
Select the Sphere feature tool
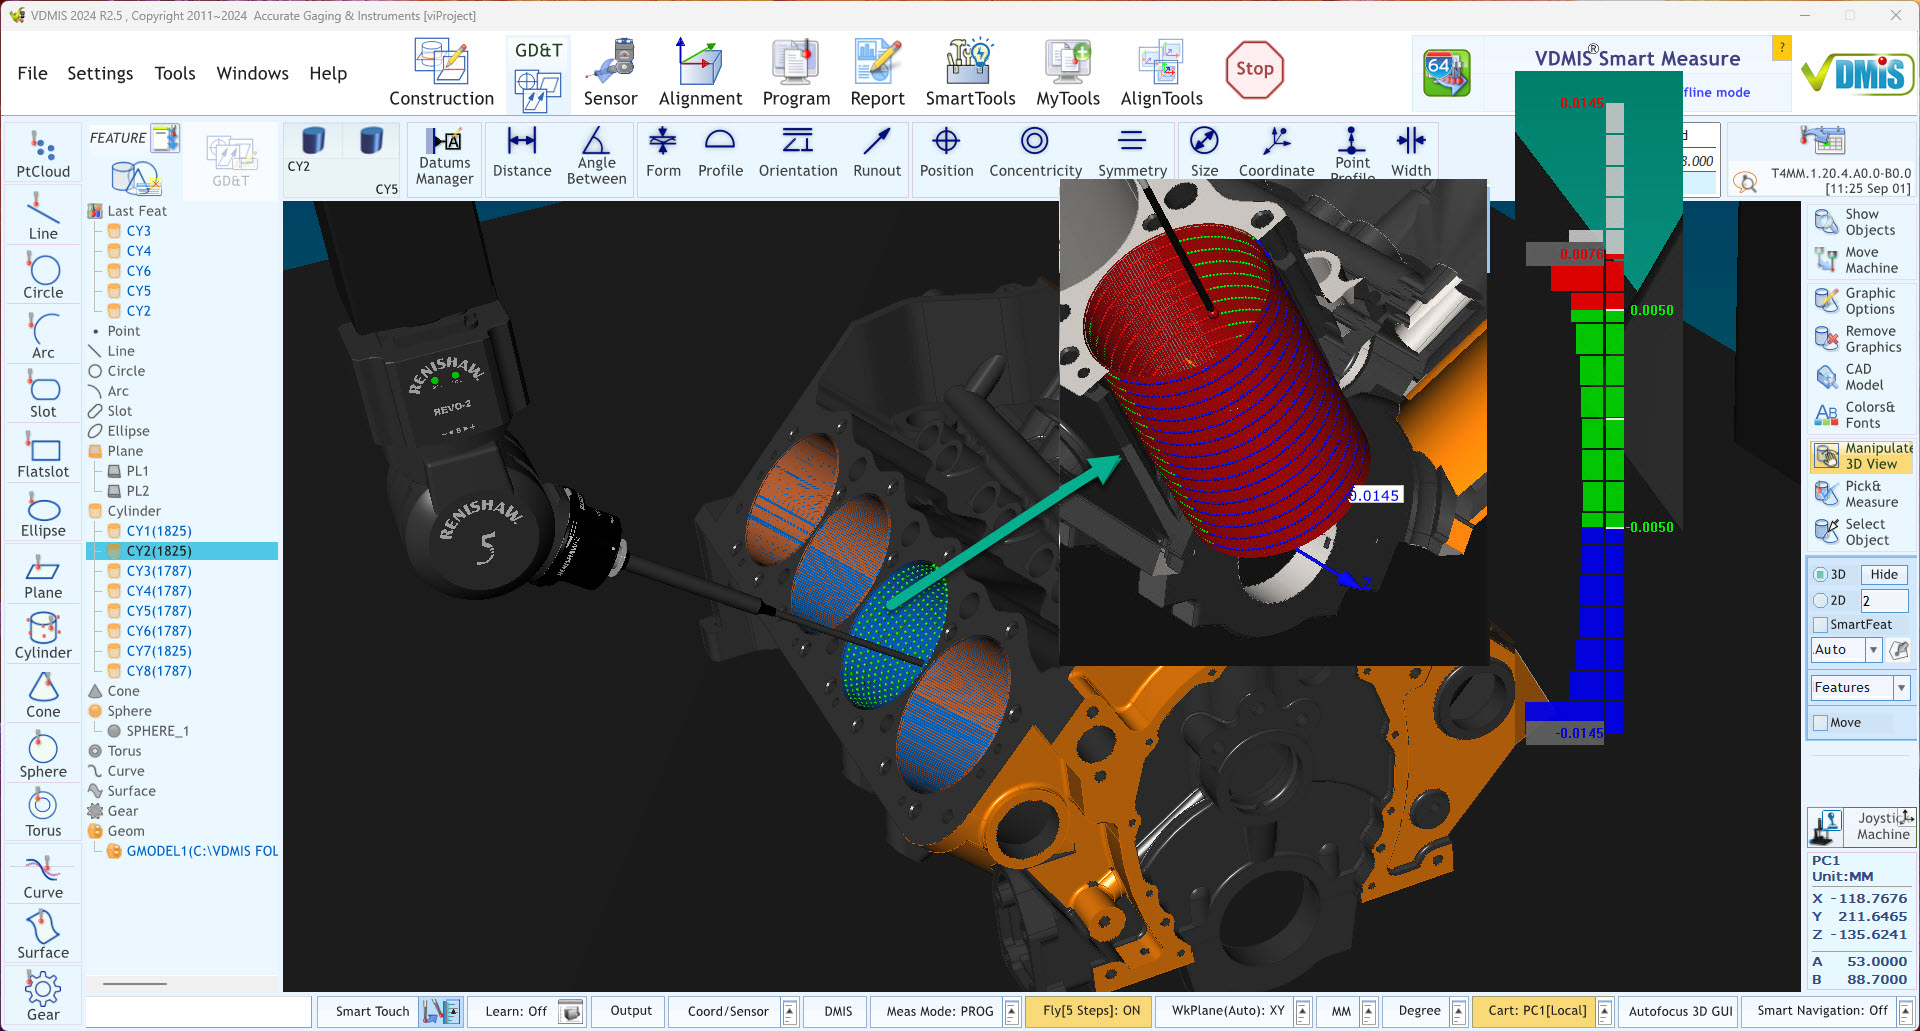pos(41,753)
